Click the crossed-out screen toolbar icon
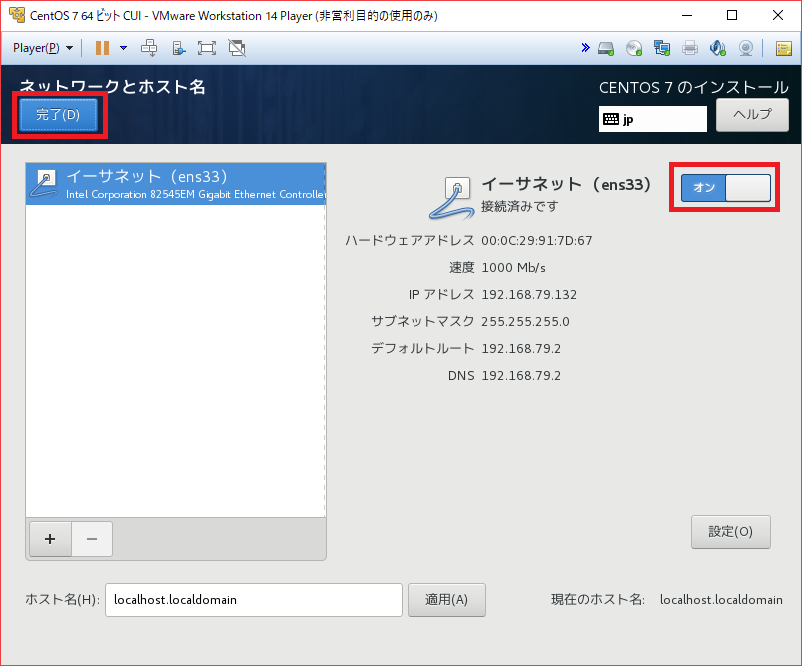This screenshot has height=666, width=802. tap(237, 48)
